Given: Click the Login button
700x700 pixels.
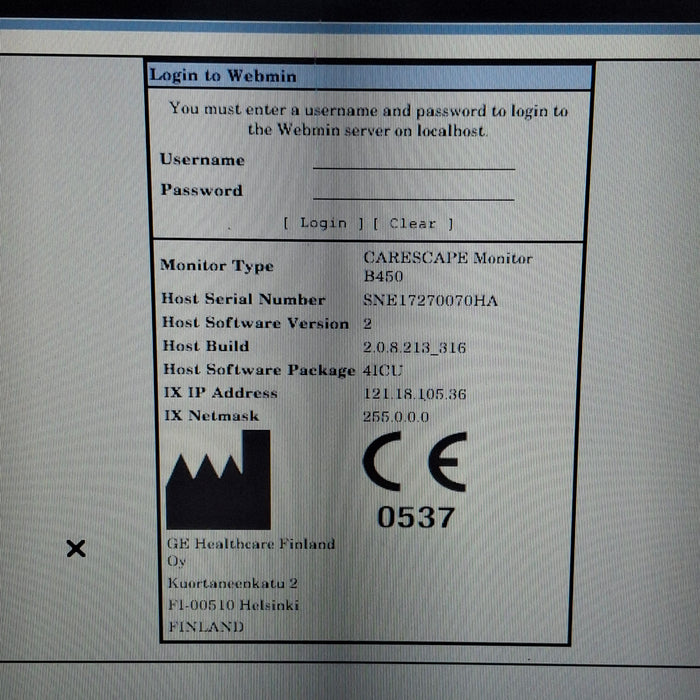Looking at the screenshot, I should pyautogui.click(x=324, y=223).
